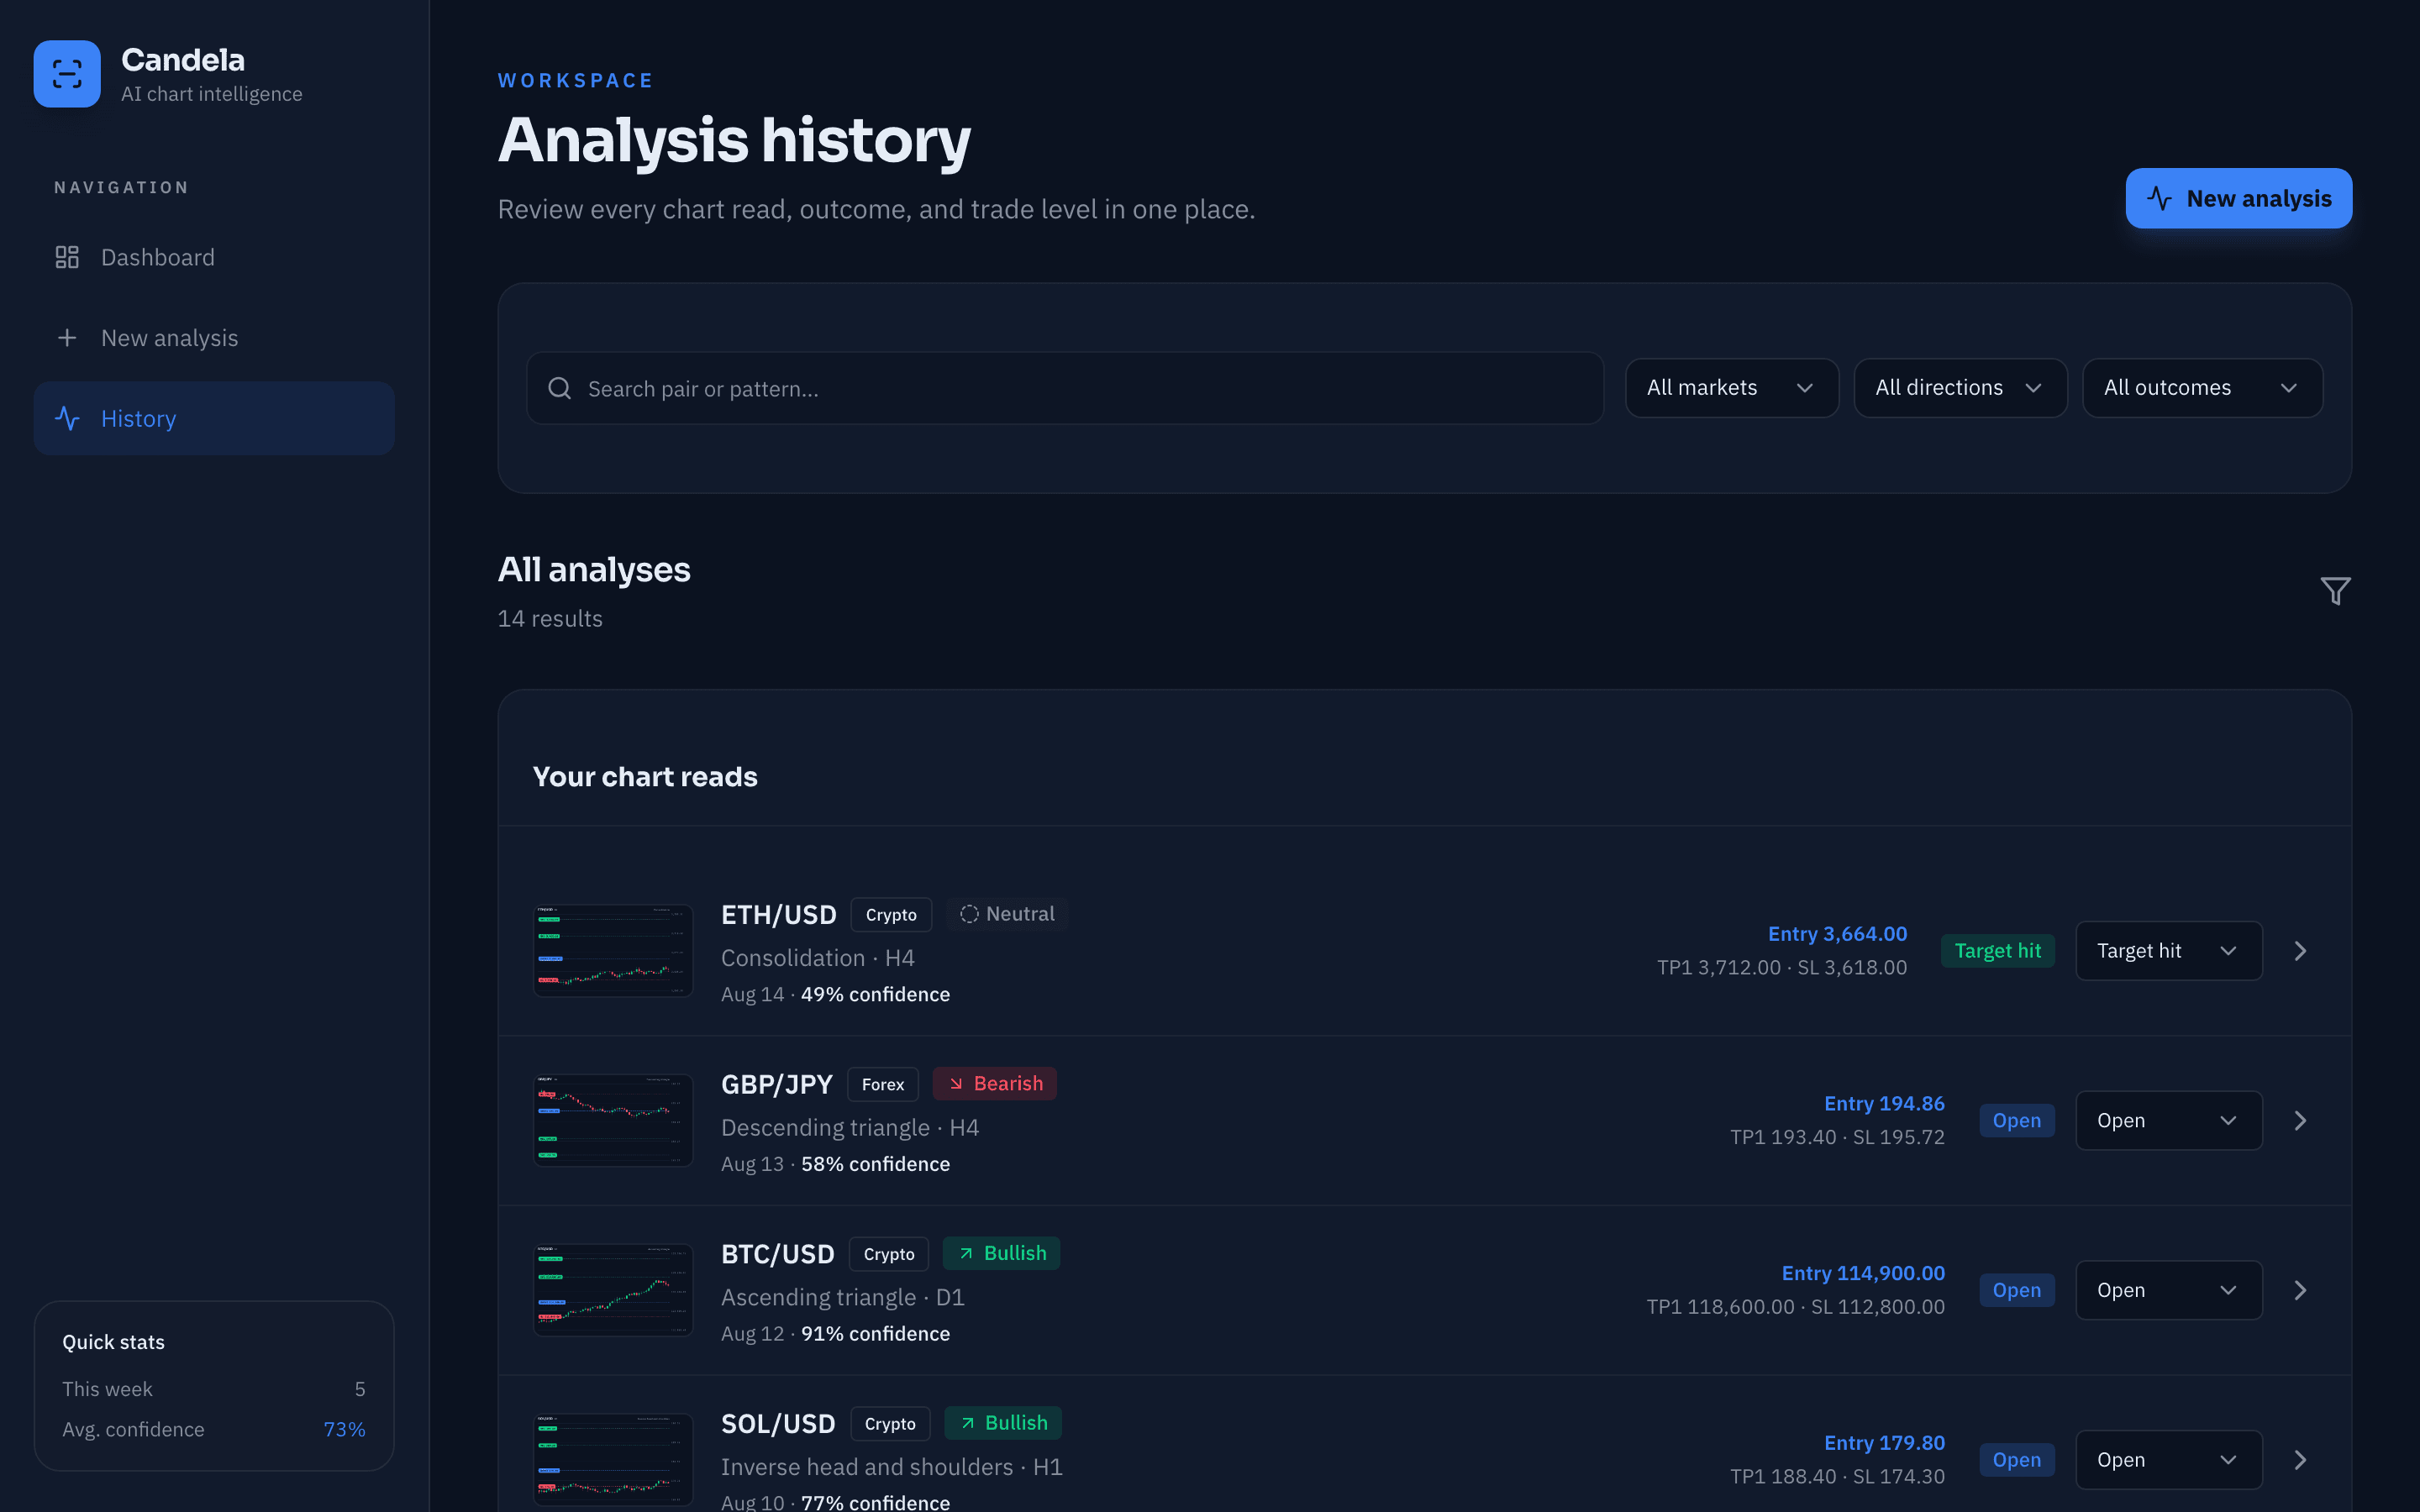Click Entry 3,664.00 value

(1837, 934)
